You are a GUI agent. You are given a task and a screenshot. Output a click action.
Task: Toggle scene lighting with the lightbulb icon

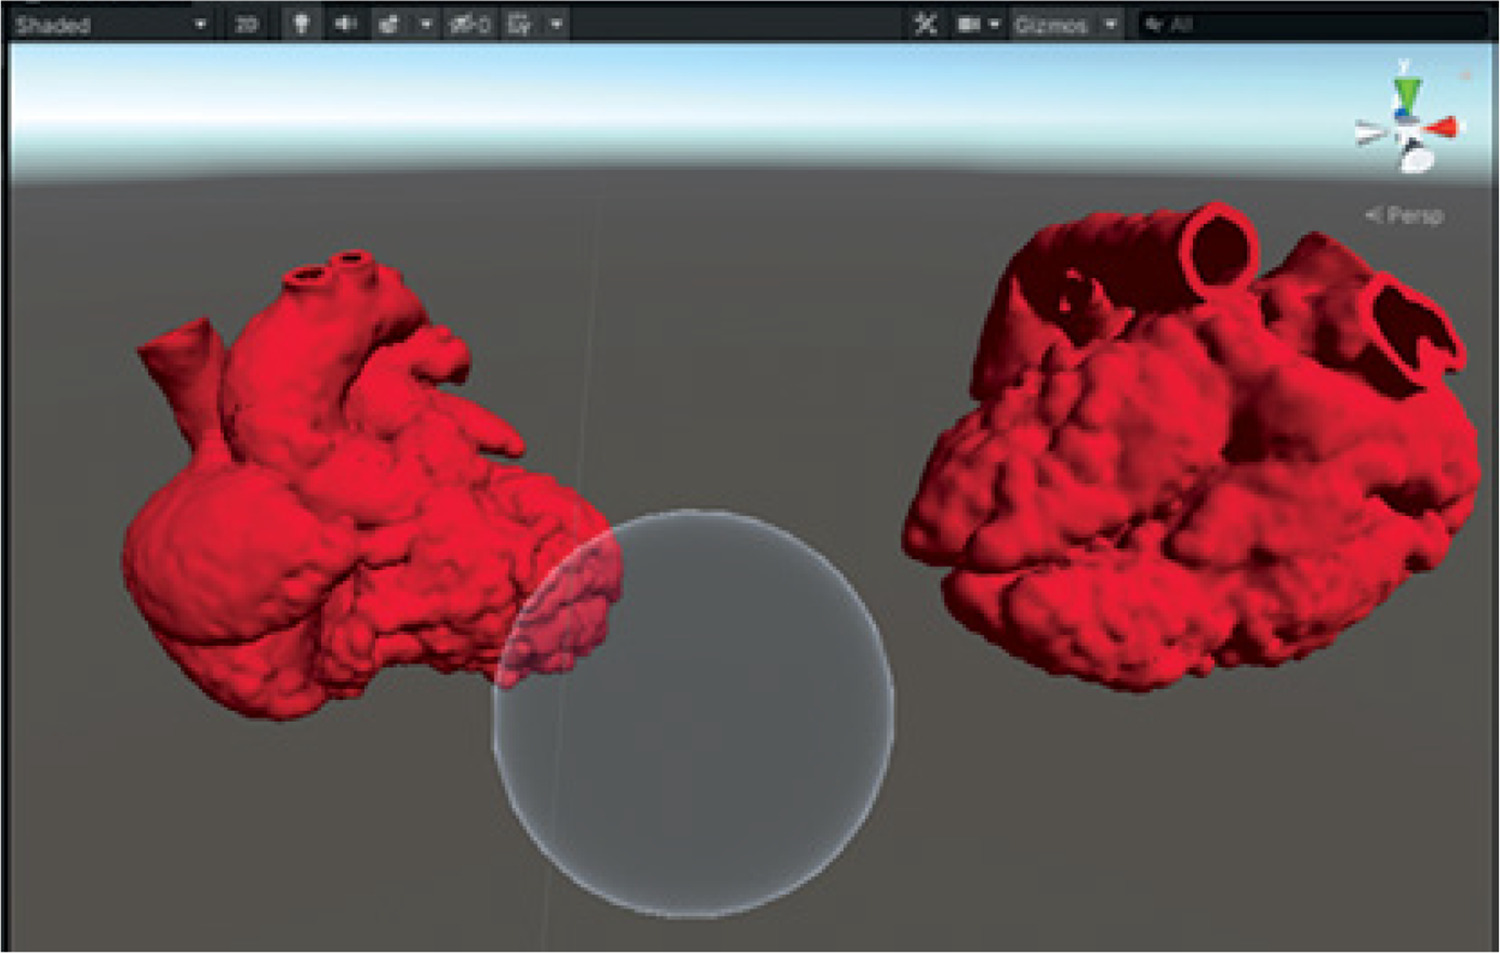click(300, 24)
